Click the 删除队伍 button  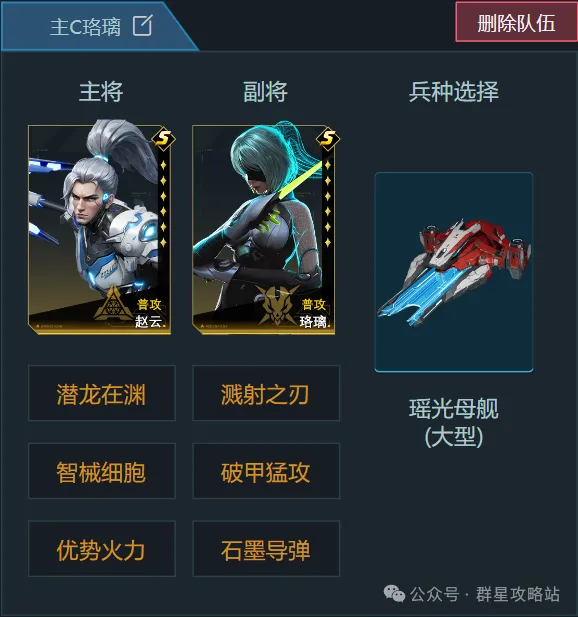[x=516, y=22]
